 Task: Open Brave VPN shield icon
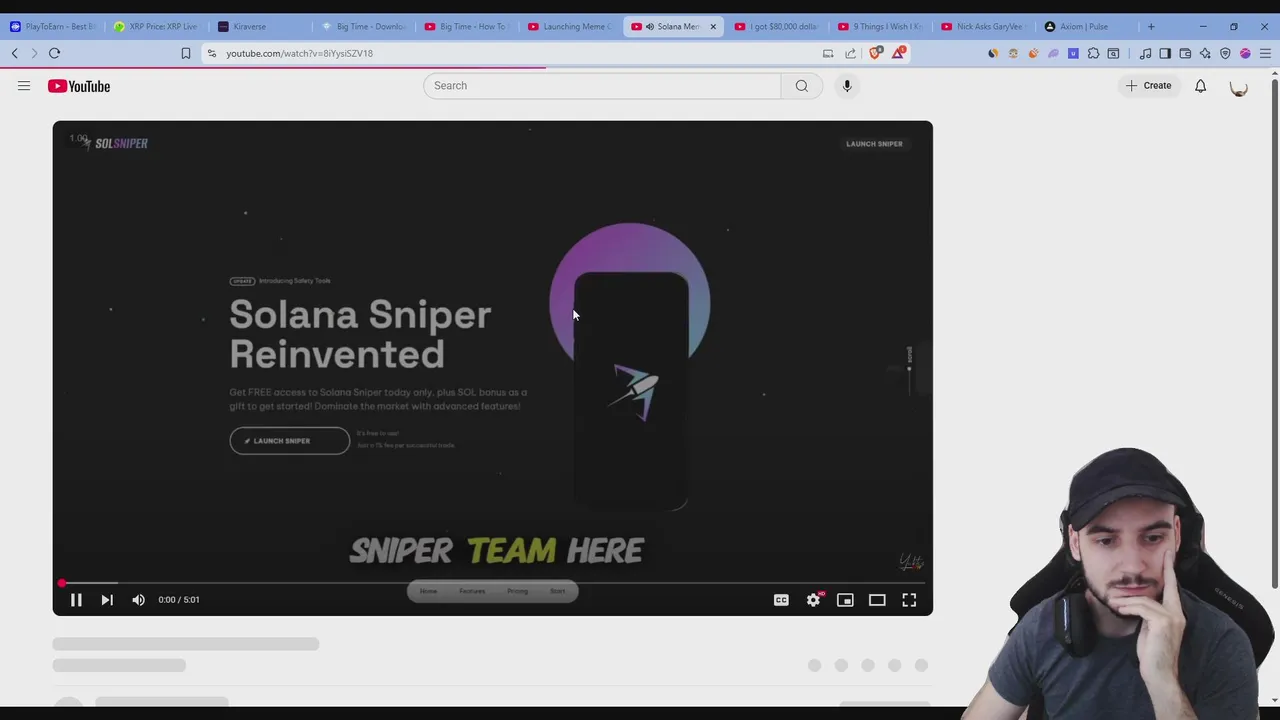click(x=1225, y=53)
